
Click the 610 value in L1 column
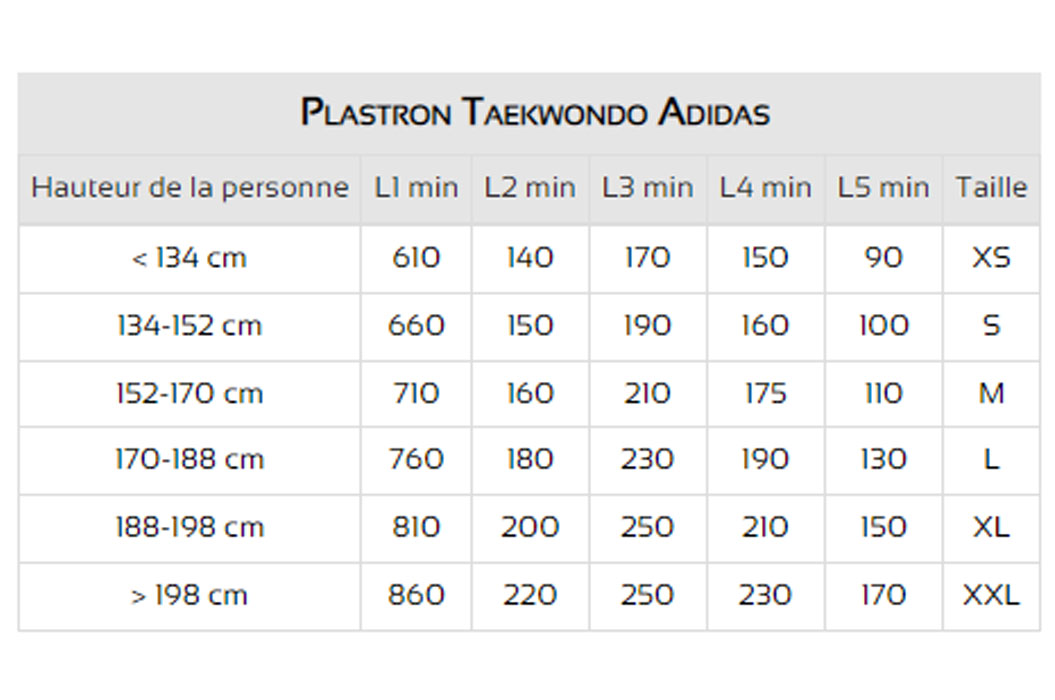[416, 258]
